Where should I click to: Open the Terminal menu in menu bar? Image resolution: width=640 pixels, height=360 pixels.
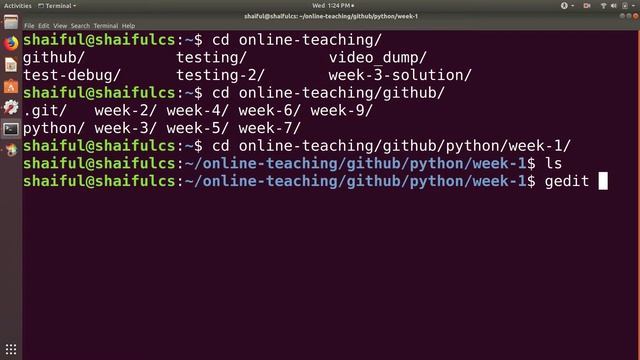[x=106, y=26]
